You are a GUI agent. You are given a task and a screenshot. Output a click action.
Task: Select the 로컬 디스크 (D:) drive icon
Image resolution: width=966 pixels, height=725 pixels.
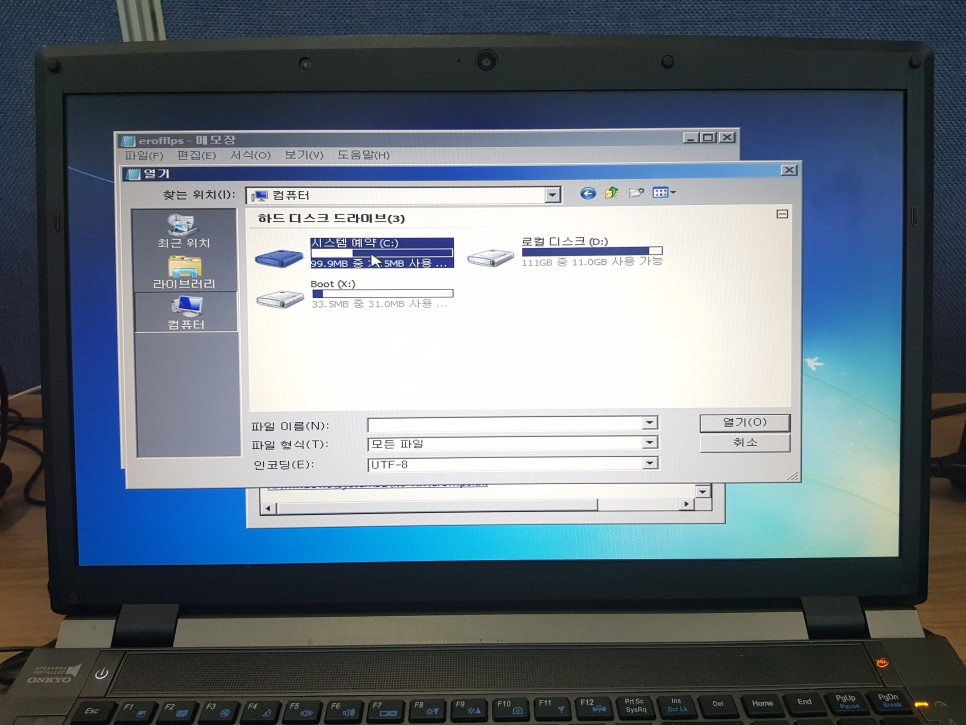coord(490,257)
